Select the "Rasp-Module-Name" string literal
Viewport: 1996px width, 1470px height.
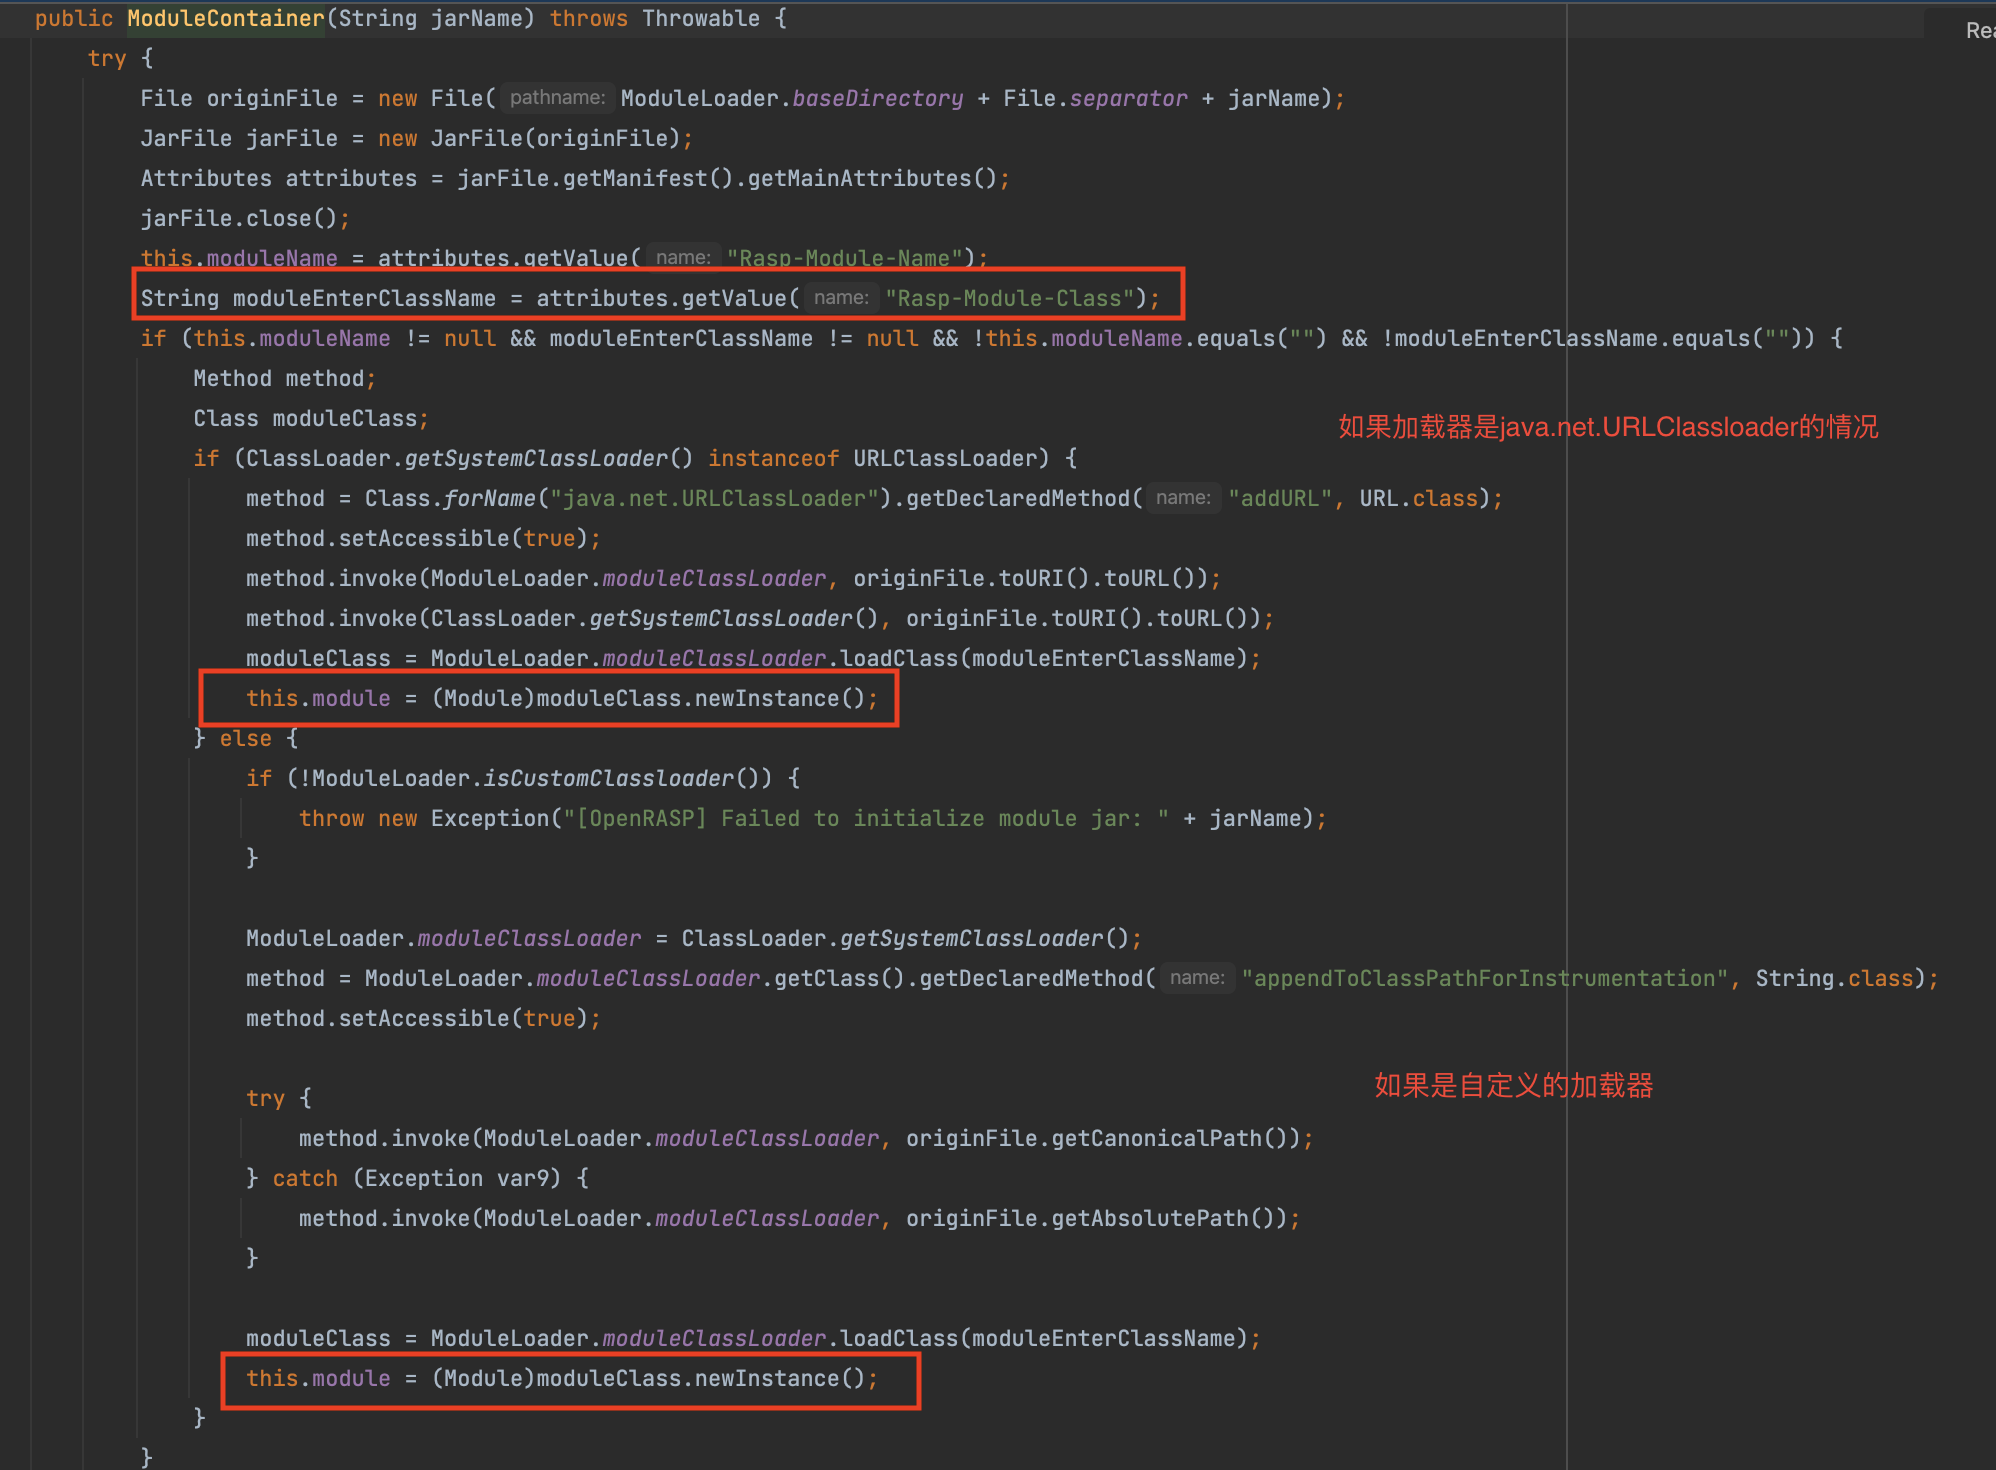click(845, 258)
